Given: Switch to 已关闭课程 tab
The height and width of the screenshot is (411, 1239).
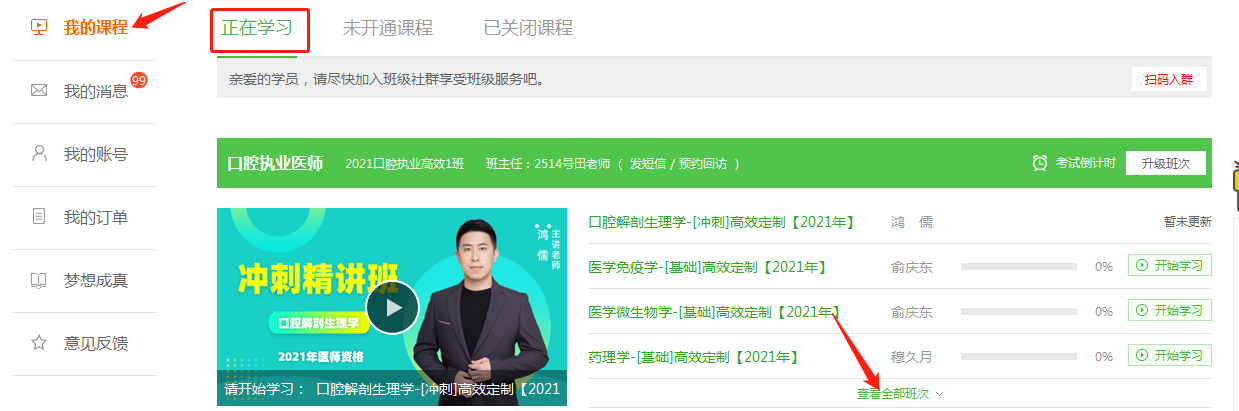Looking at the screenshot, I should [528, 28].
